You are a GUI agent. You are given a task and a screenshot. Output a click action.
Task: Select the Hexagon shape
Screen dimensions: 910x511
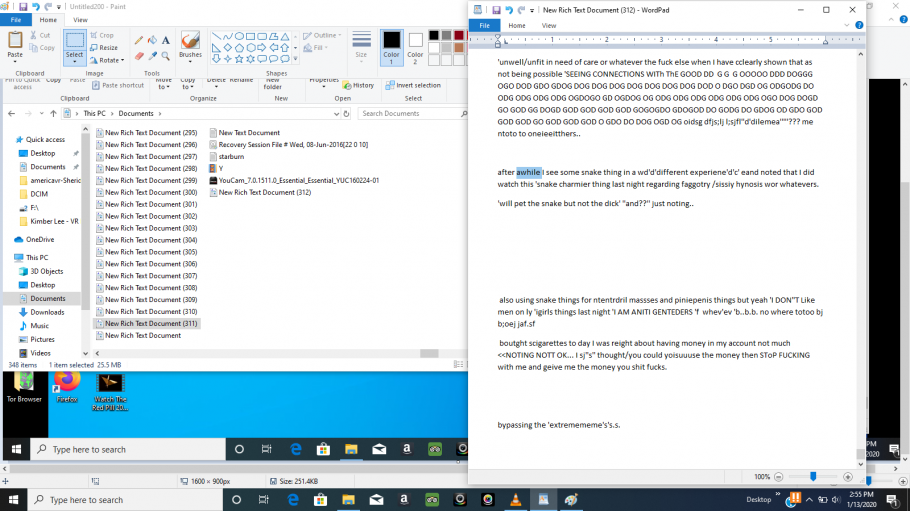coord(251,48)
